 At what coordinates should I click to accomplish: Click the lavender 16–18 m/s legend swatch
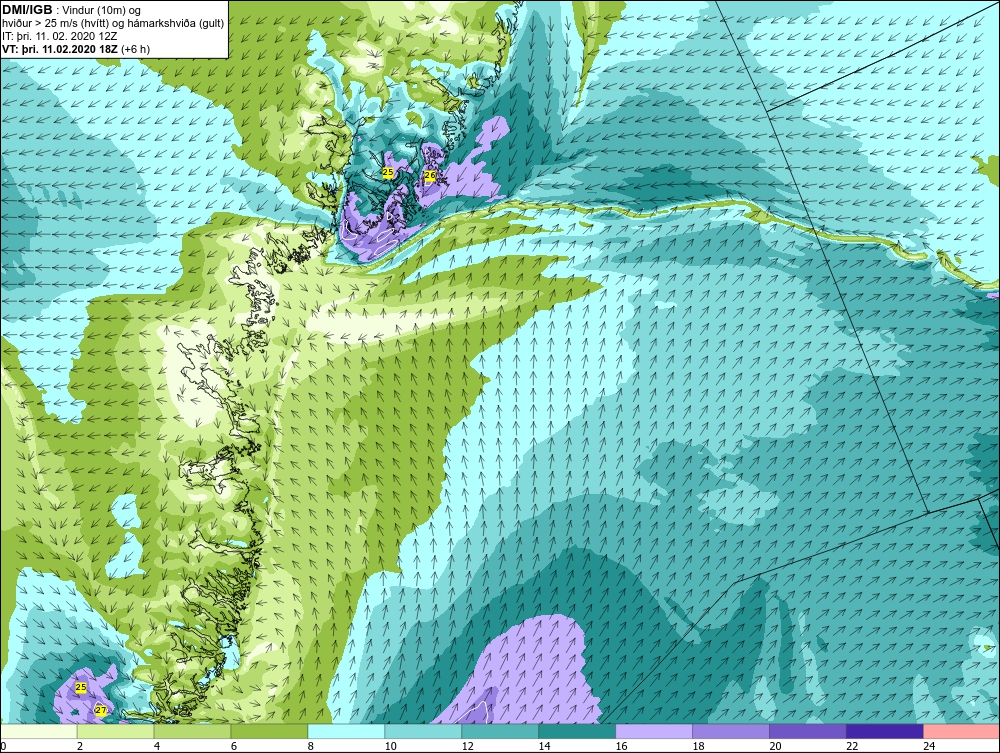(x=654, y=731)
